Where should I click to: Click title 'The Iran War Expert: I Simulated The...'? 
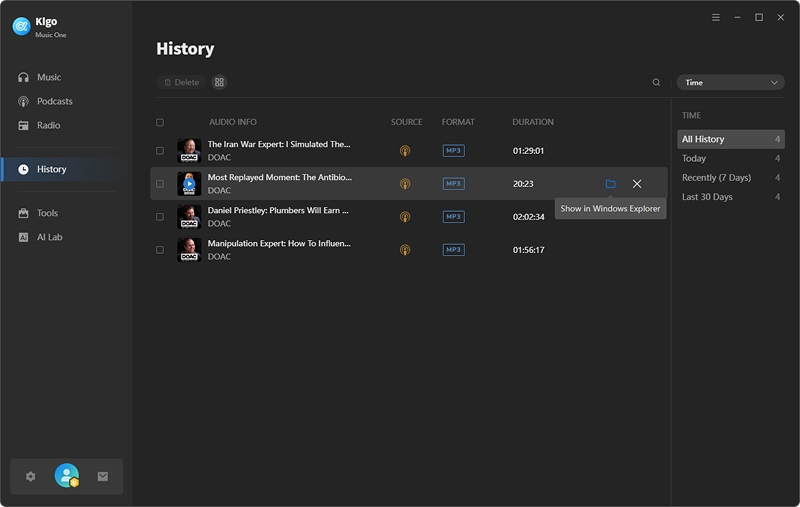click(279, 144)
